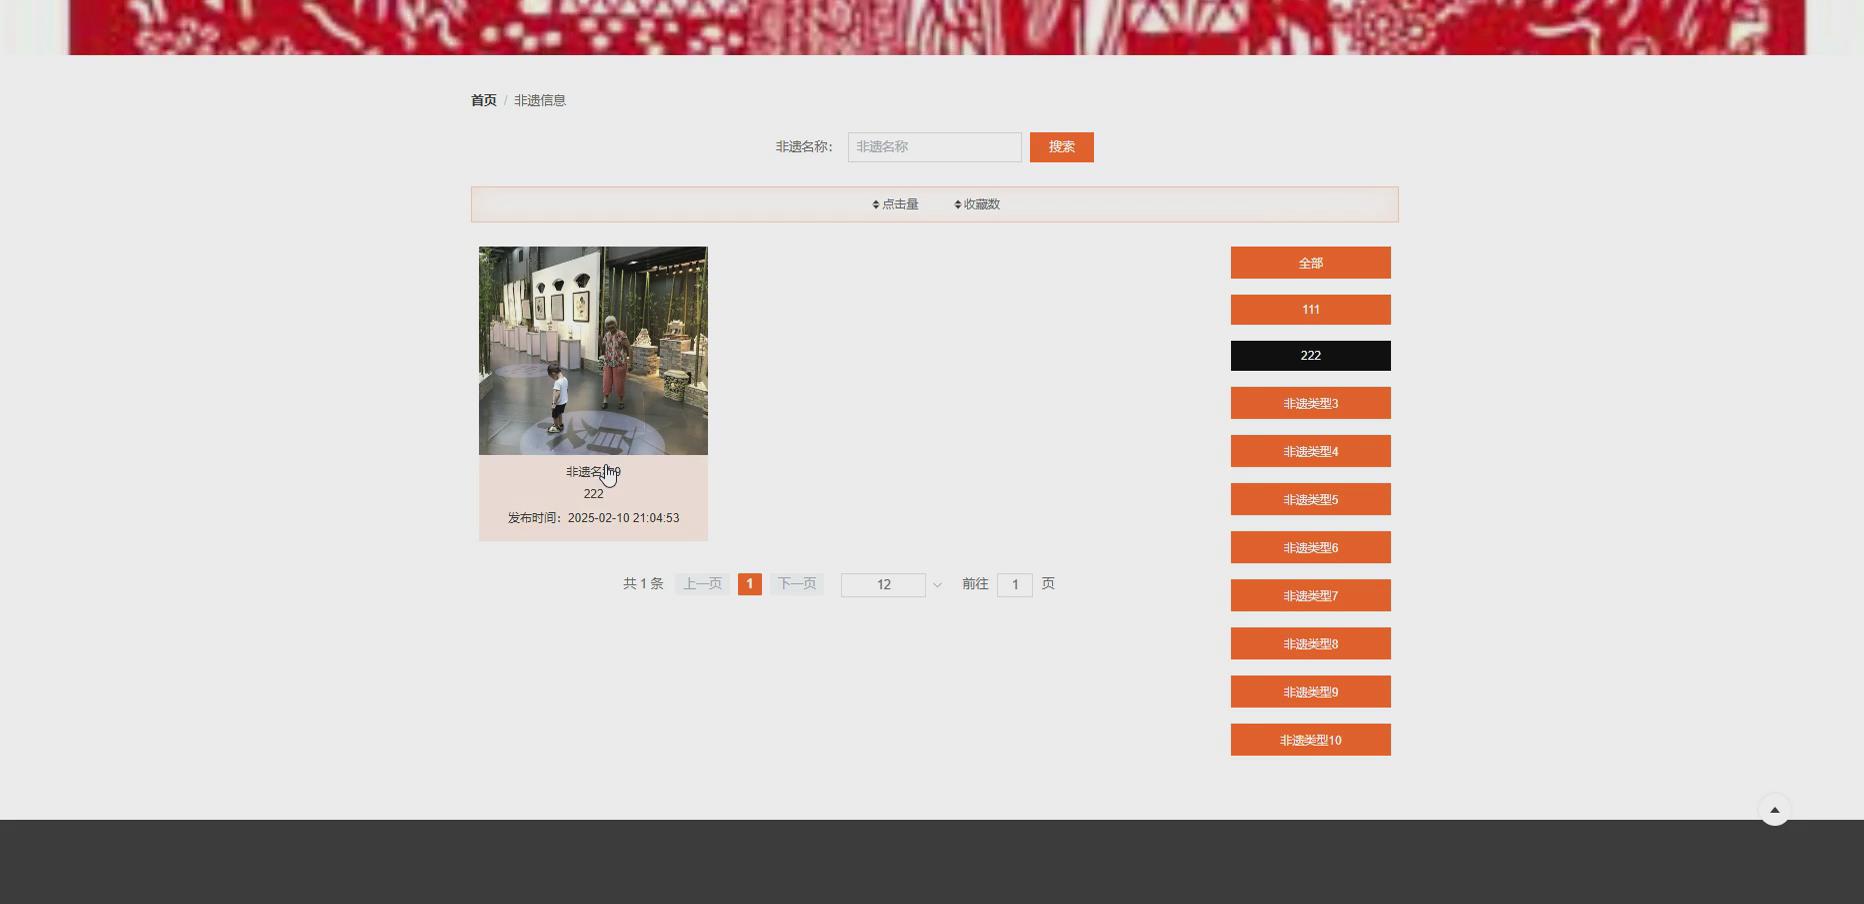Sort results by 收藏数
The image size is (1864, 904).
pos(977,204)
